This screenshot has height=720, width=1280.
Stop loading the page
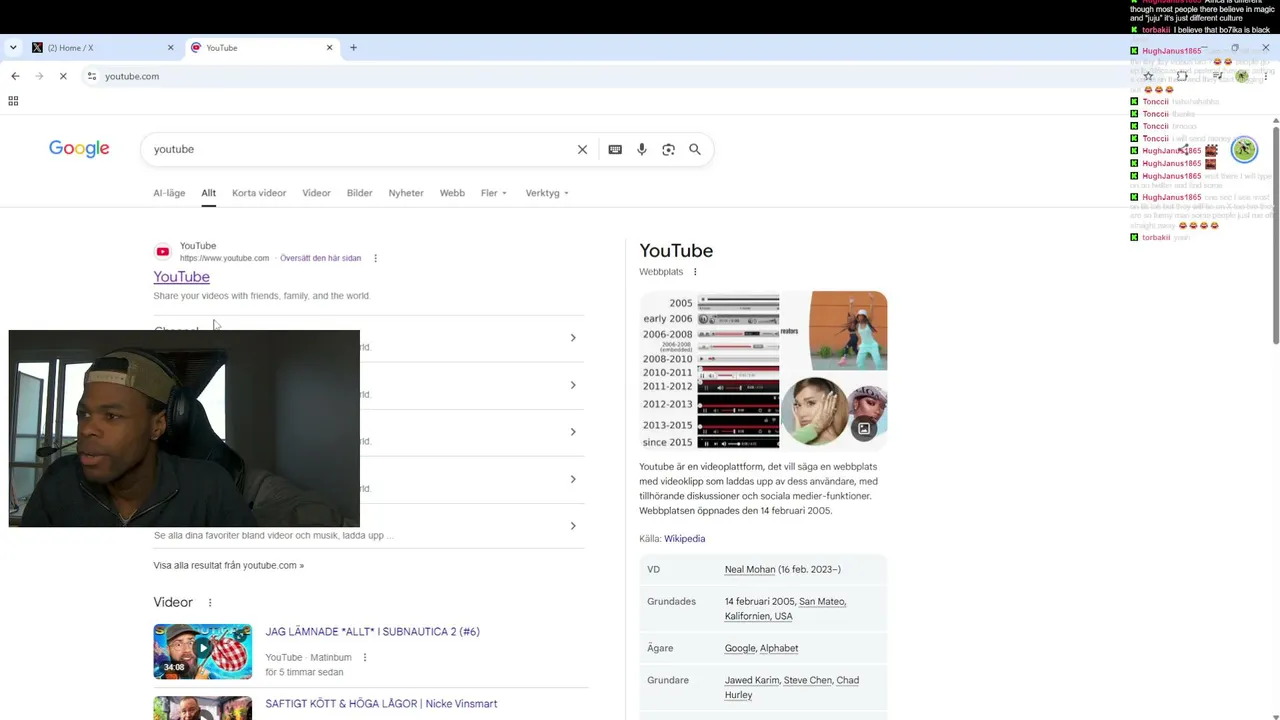63,76
